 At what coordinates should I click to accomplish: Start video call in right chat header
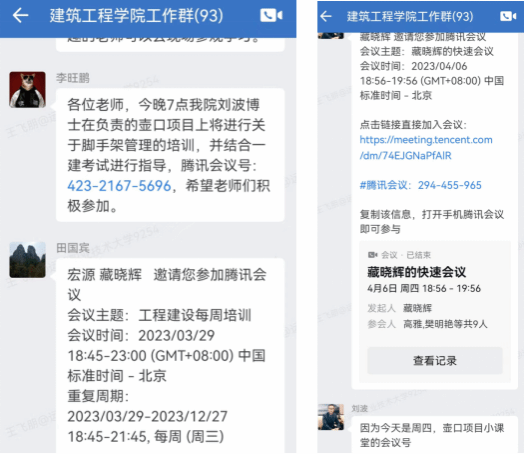click(x=508, y=16)
